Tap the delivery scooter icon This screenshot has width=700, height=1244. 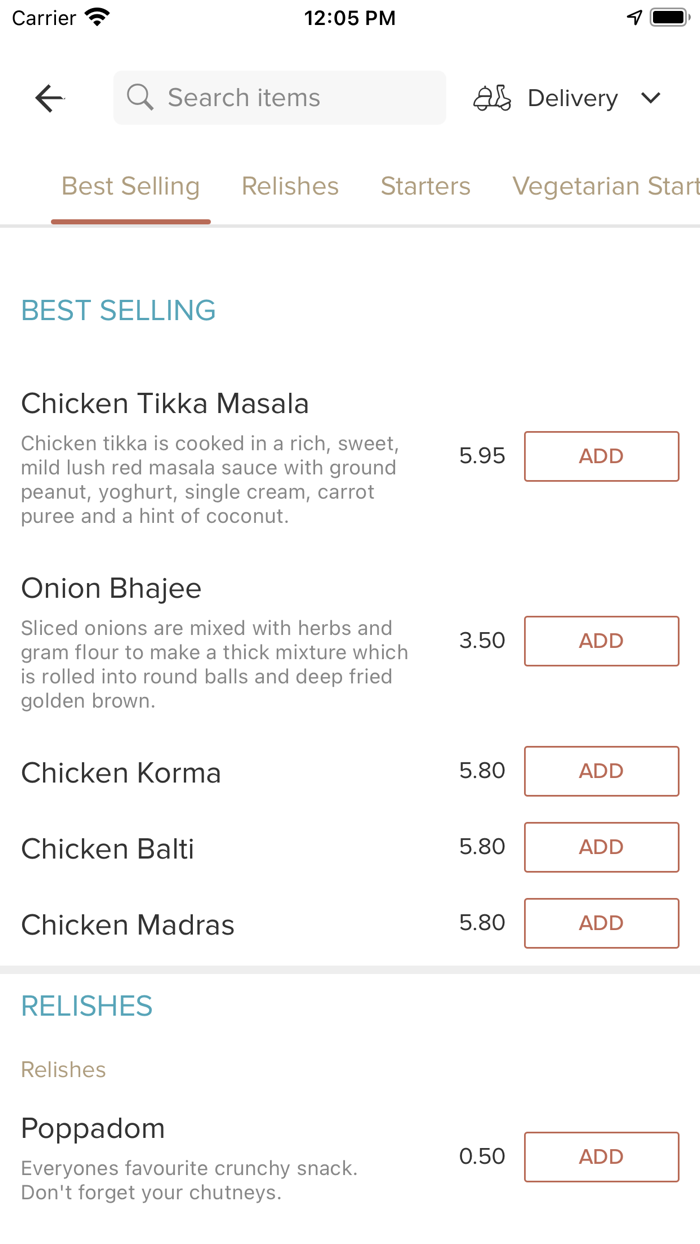pyautogui.click(x=492, y=97)
